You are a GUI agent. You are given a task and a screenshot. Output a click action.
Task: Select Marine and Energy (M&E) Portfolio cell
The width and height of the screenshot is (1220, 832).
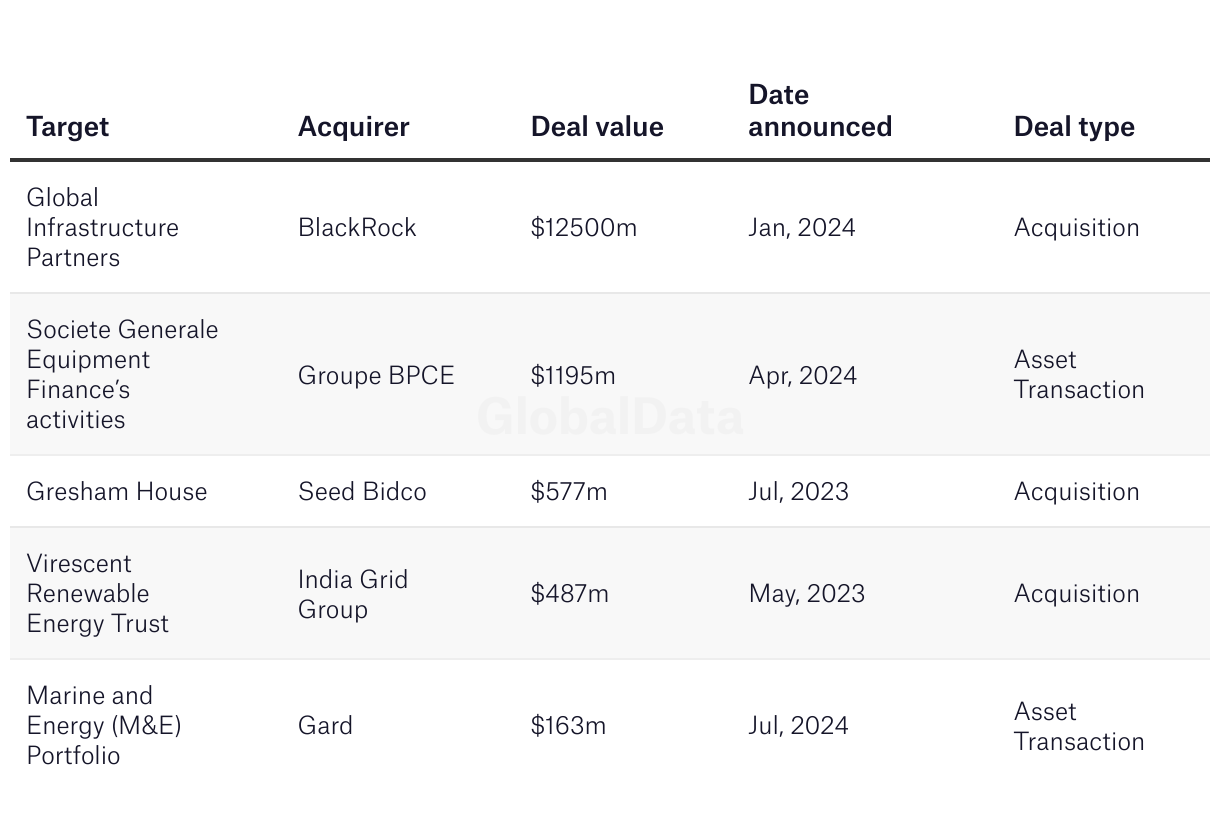(x=104, y=725)
